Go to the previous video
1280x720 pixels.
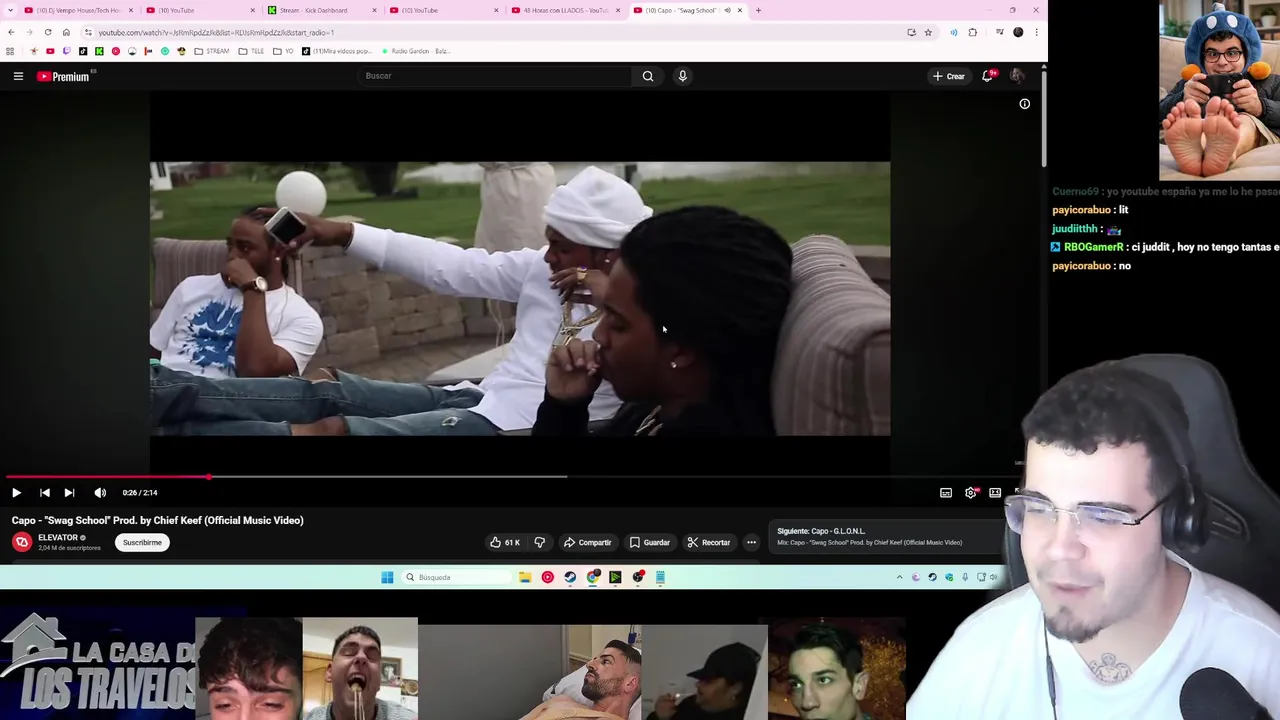[x=44, y=492]
